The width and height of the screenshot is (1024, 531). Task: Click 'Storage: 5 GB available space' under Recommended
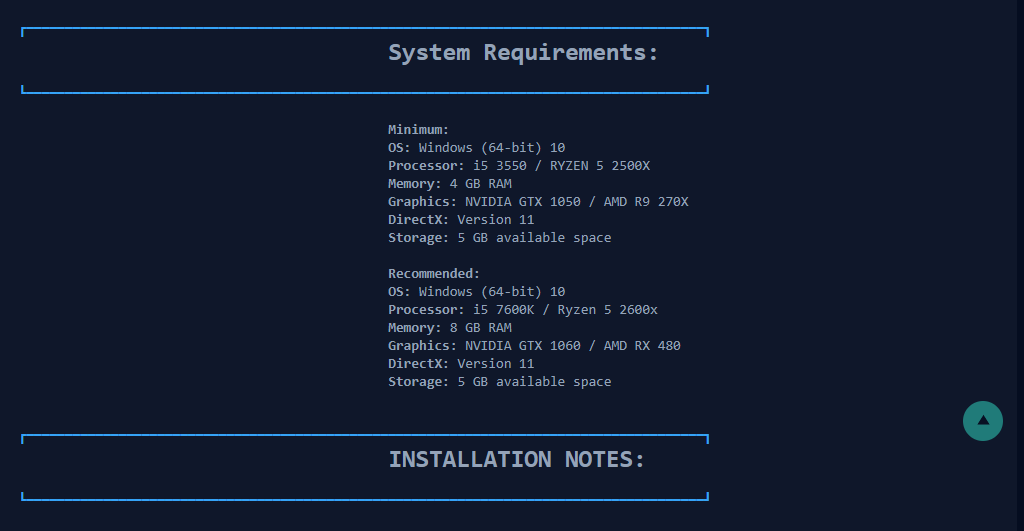(x=500, y=381)
